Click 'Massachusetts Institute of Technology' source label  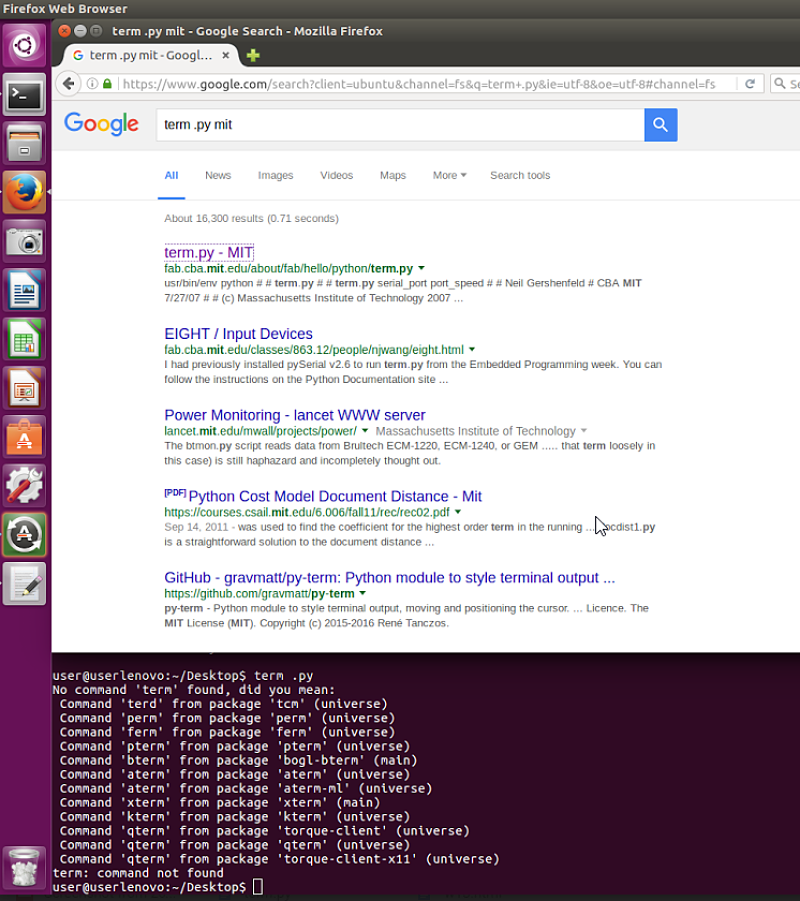click(475, 431)
